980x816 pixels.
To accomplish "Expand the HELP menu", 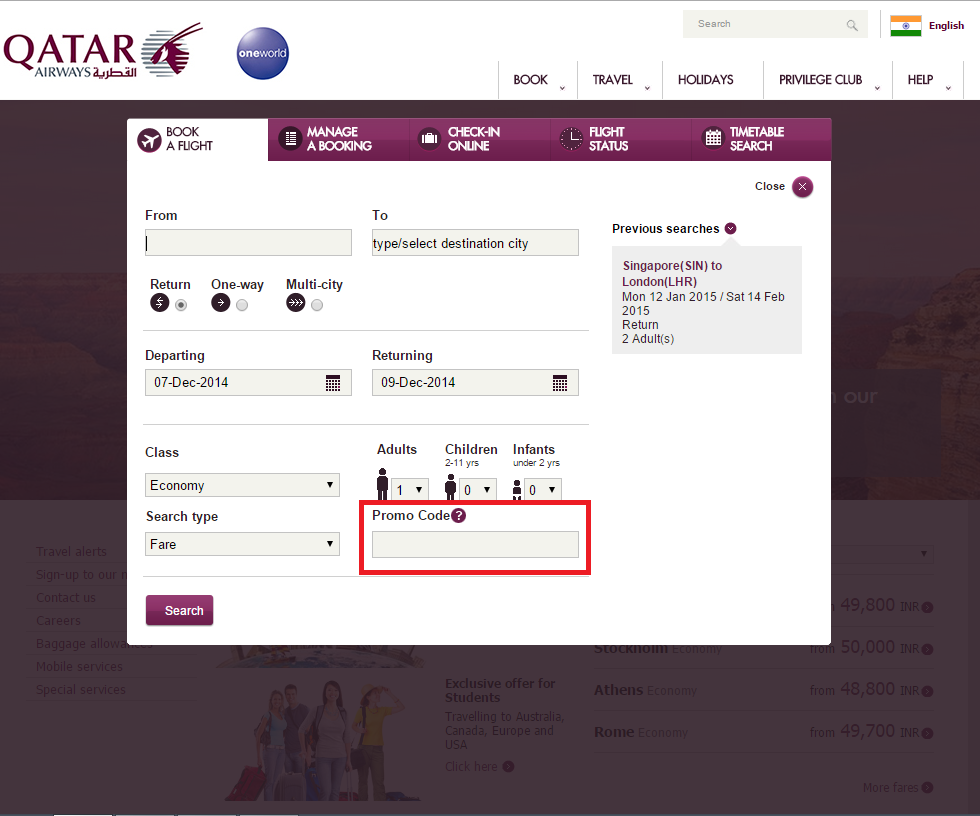I will pyautogui.click(x=928, y=80).
